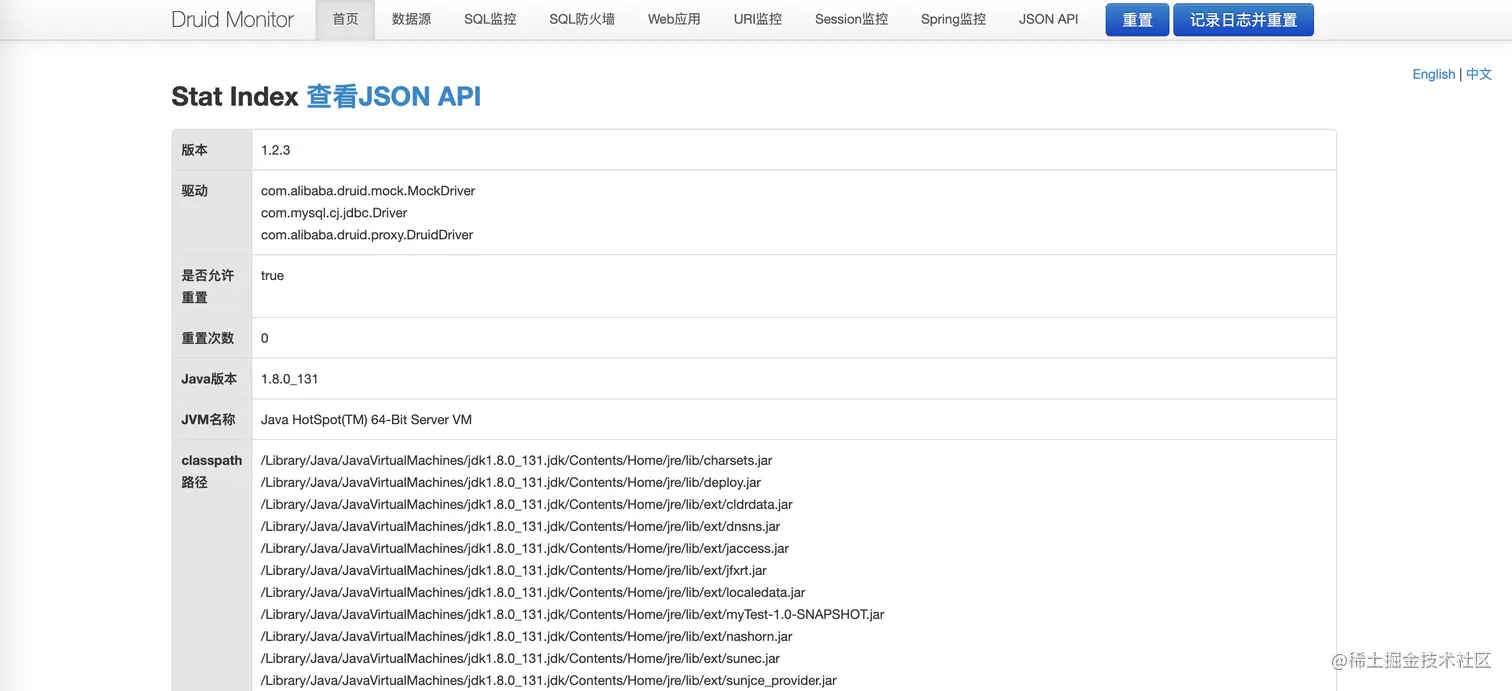The image size is (1512, 691).
Task: Select the Web应用 tab
Action: 674,19
